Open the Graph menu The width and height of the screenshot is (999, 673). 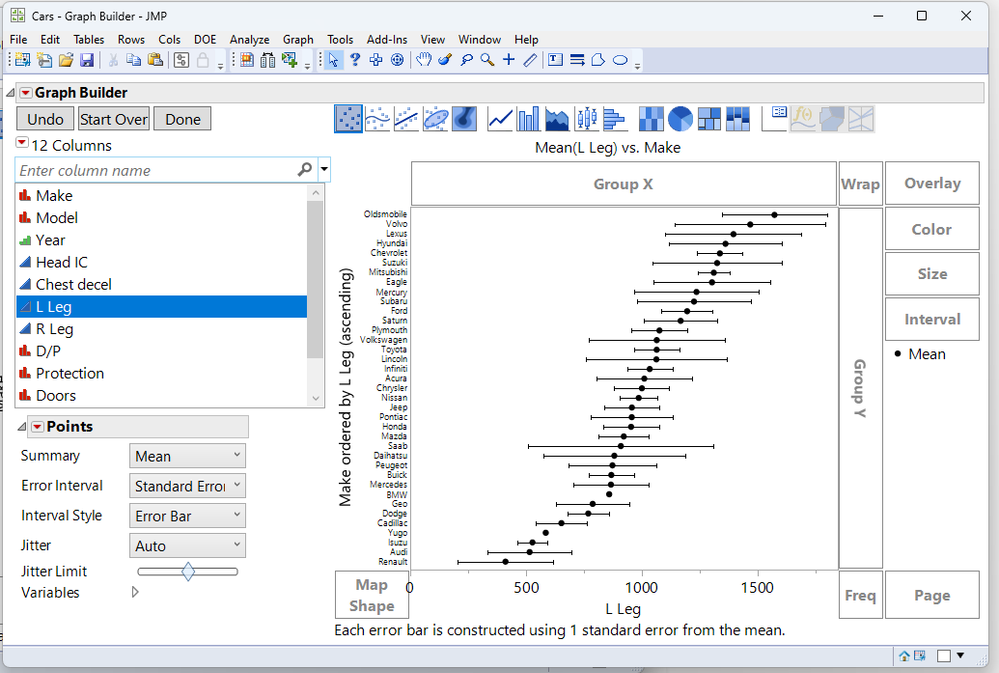[298, 40]
